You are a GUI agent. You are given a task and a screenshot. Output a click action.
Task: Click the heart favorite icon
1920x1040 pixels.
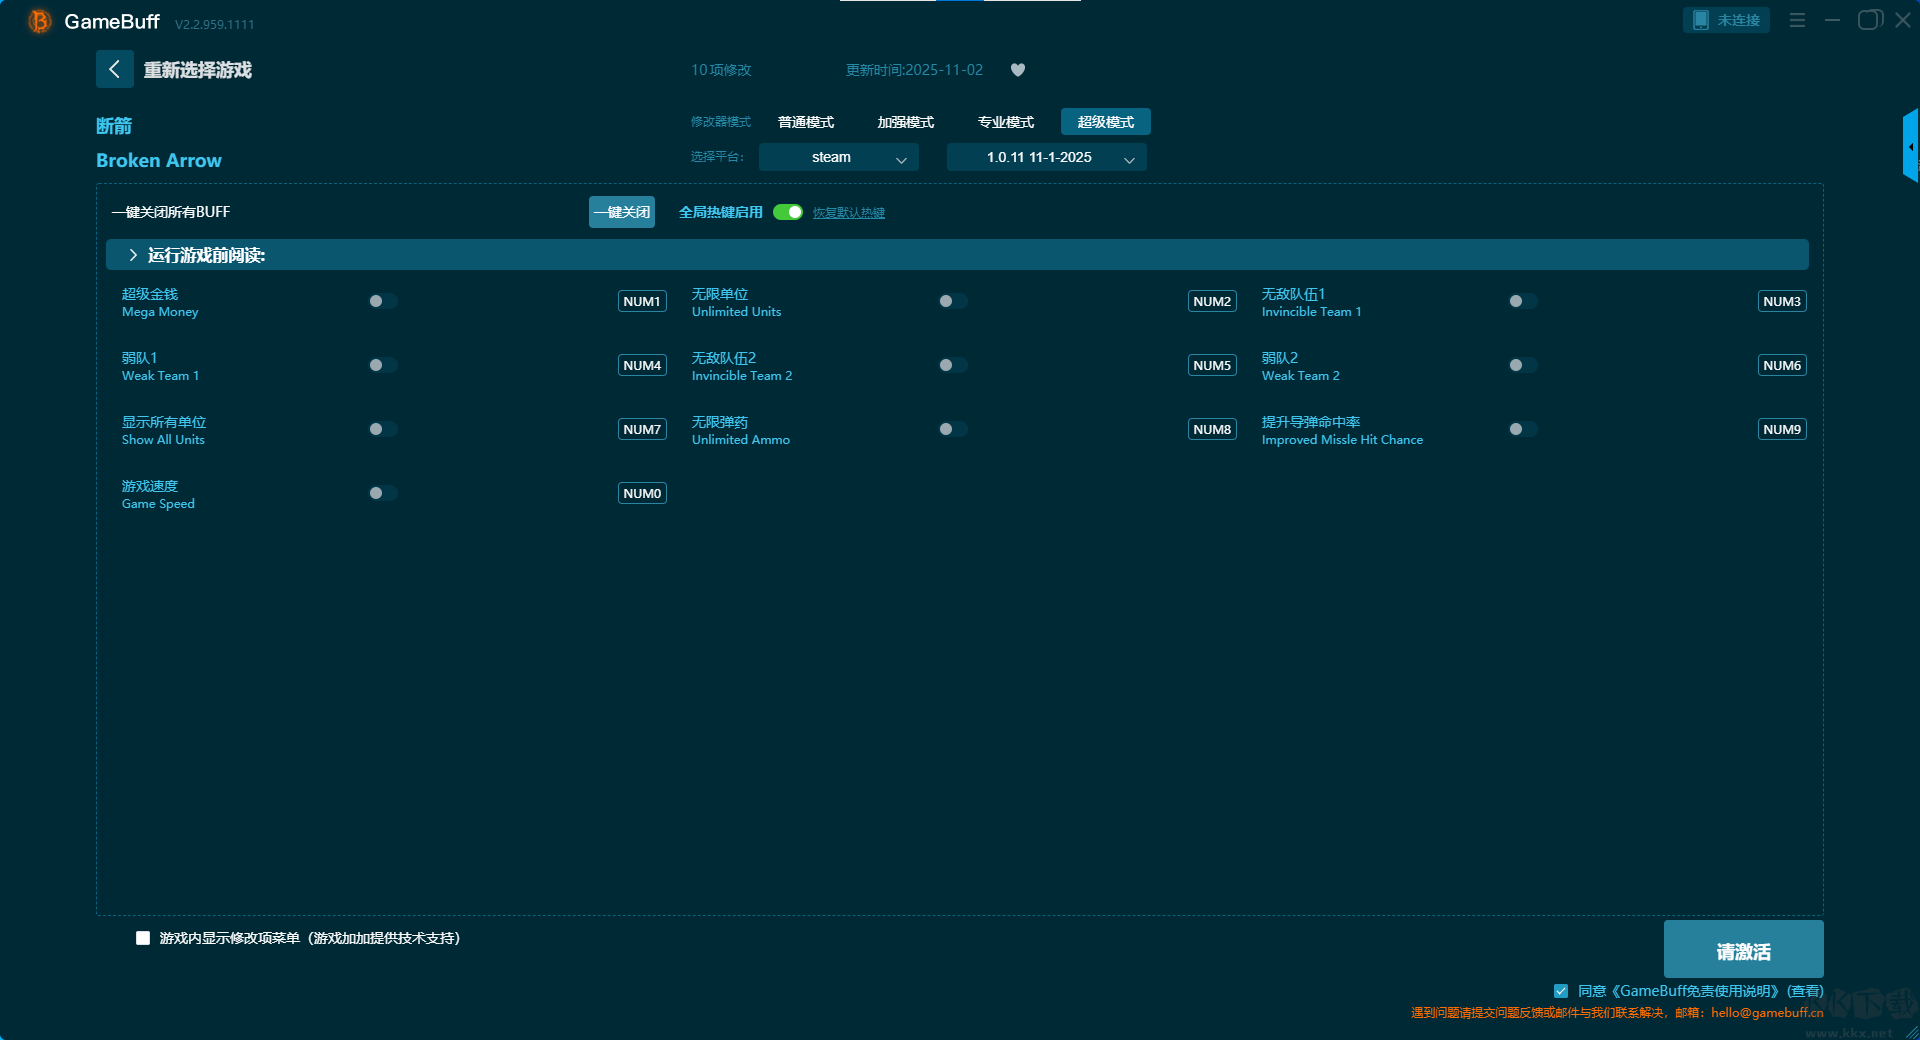[x=1018, y=70]
